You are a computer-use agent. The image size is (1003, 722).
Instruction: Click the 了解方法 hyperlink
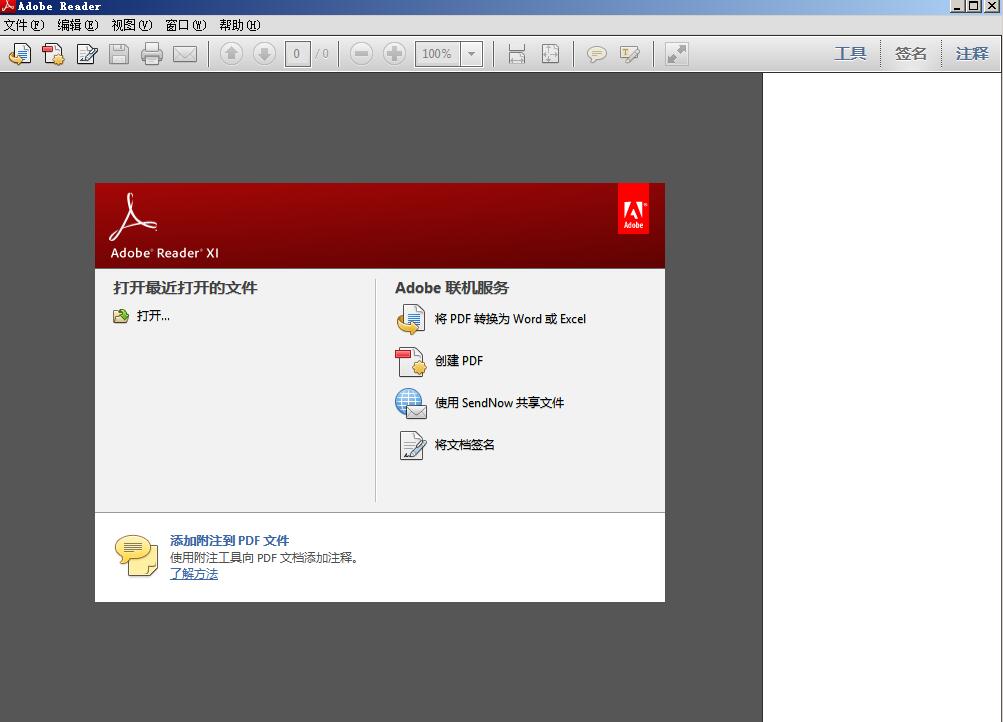(x=194, y=574)
